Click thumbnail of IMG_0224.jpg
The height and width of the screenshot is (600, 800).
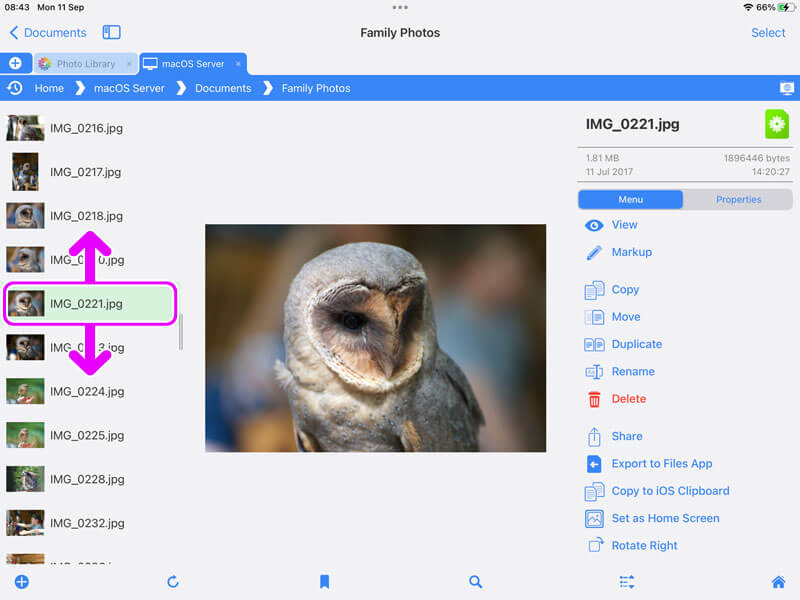[x=25, y=391]
